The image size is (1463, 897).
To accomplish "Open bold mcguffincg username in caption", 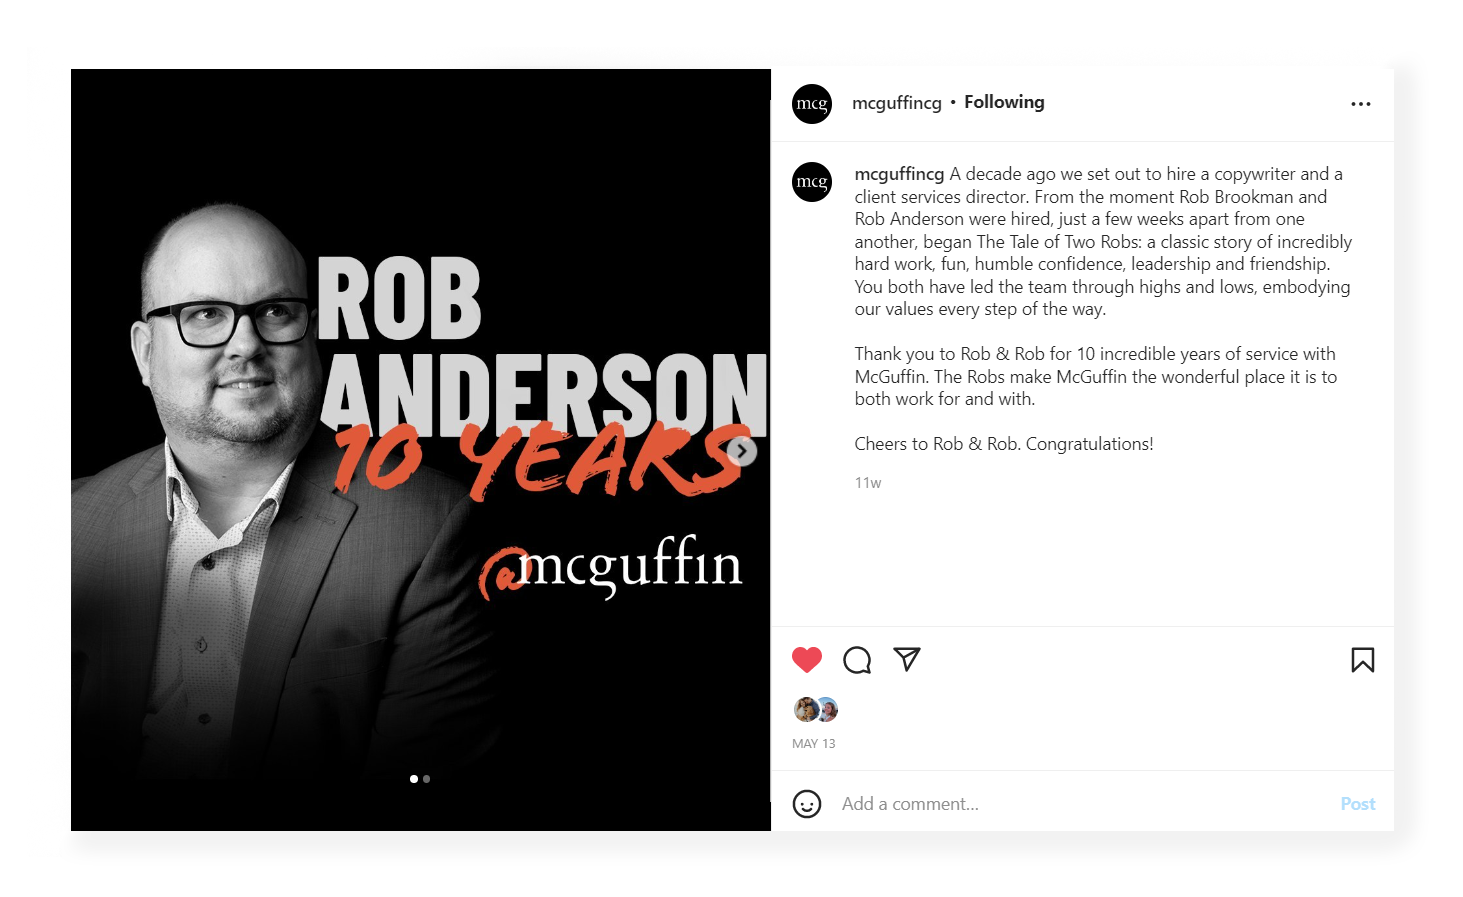I will [x=899, y=174].
